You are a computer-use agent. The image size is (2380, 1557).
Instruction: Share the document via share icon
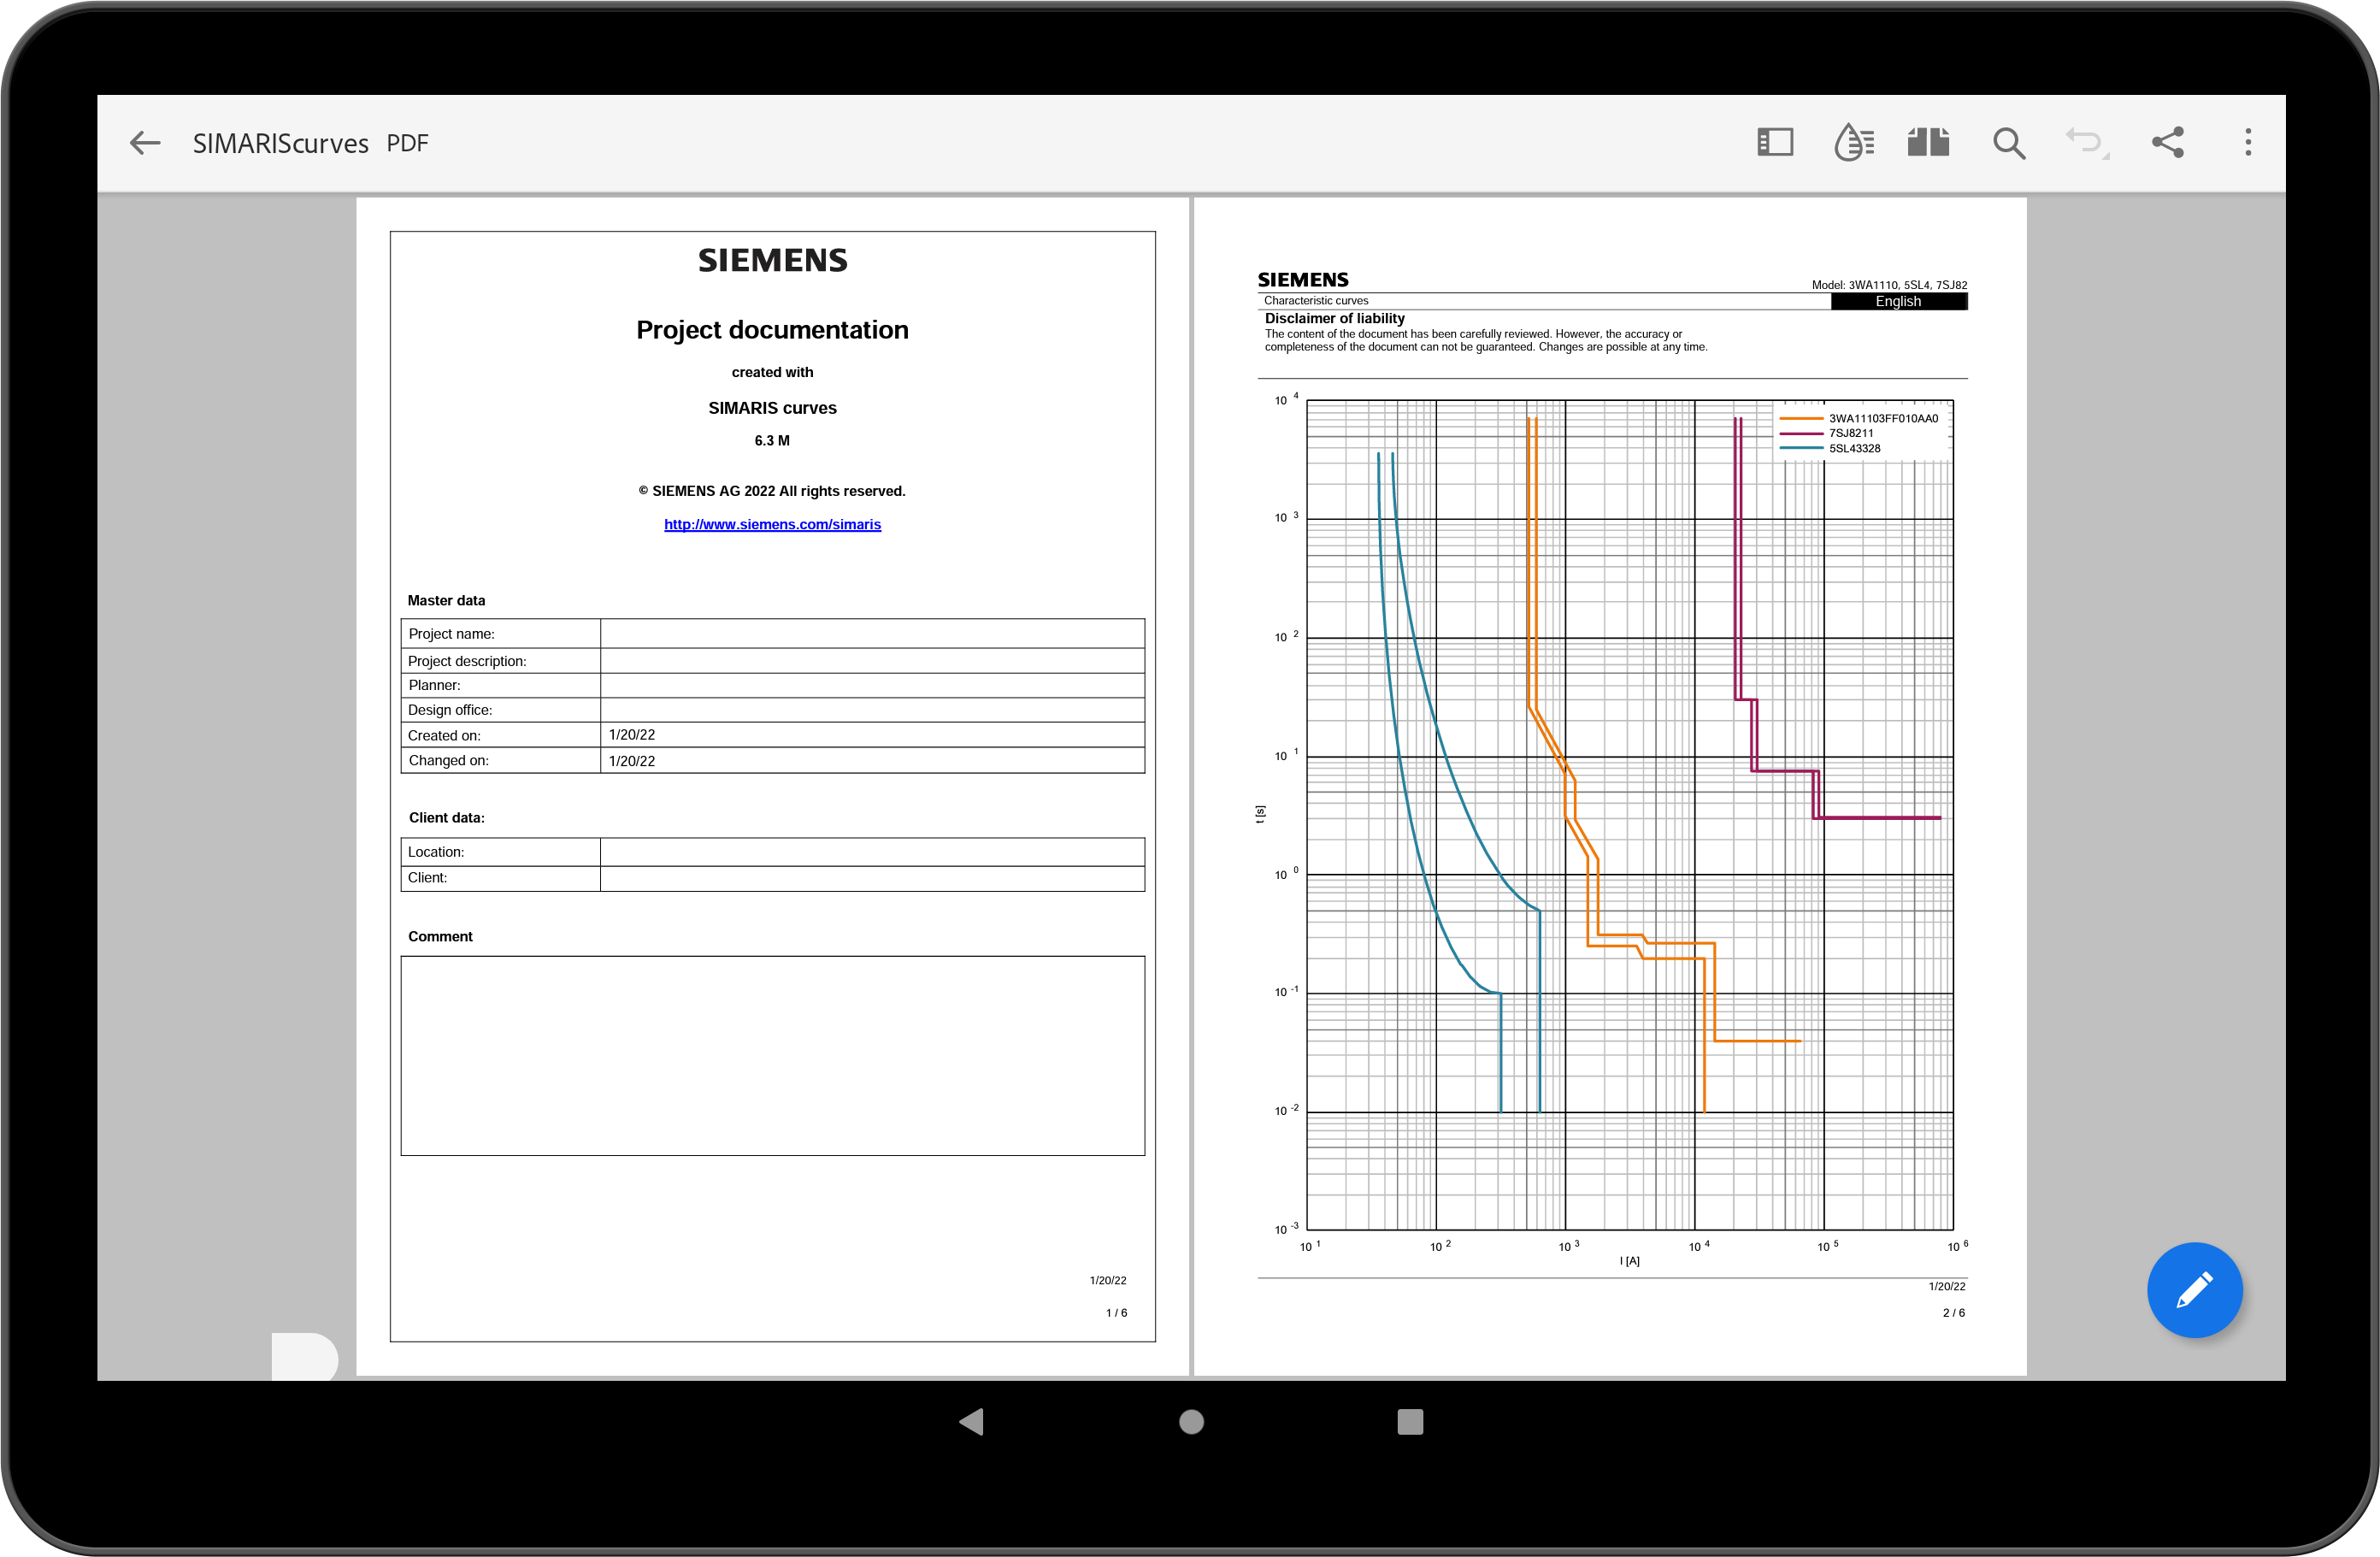click(2167, 142)
